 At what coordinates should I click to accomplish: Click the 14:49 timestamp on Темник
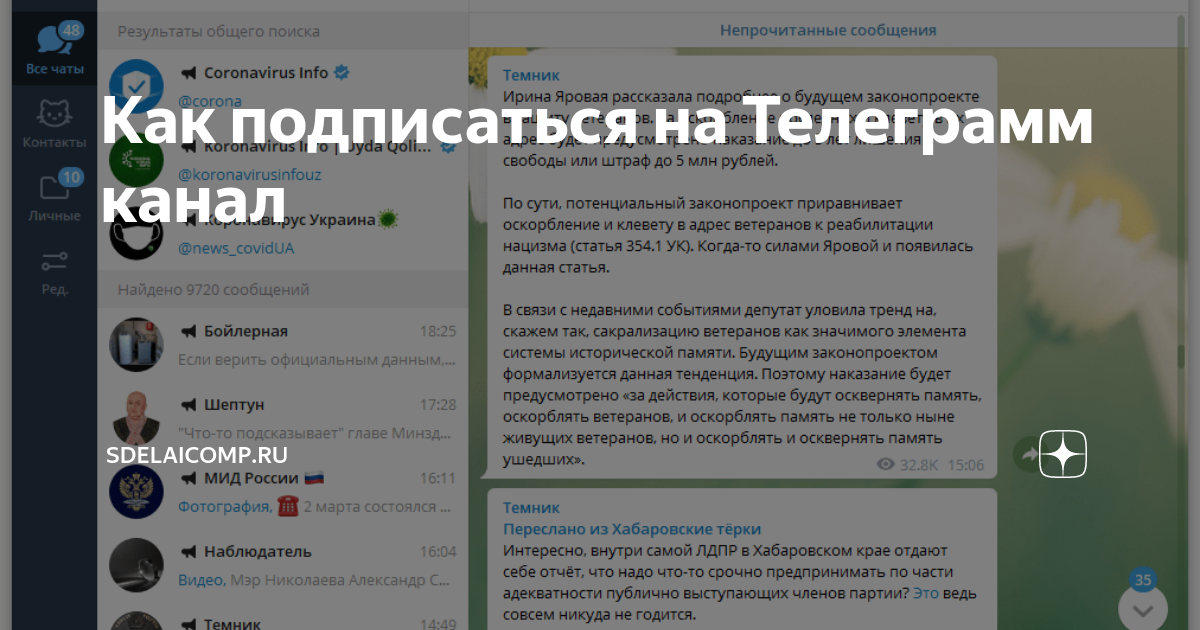[x=438, y=625]
